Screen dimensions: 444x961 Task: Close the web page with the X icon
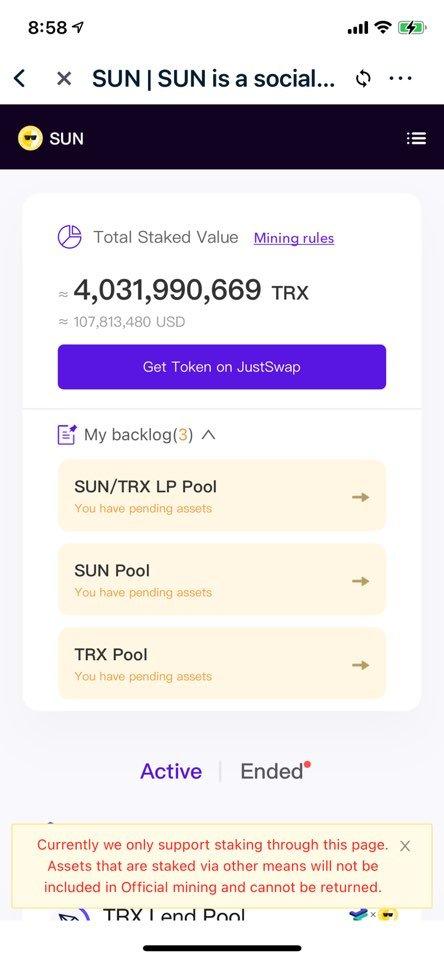point(64,78)
